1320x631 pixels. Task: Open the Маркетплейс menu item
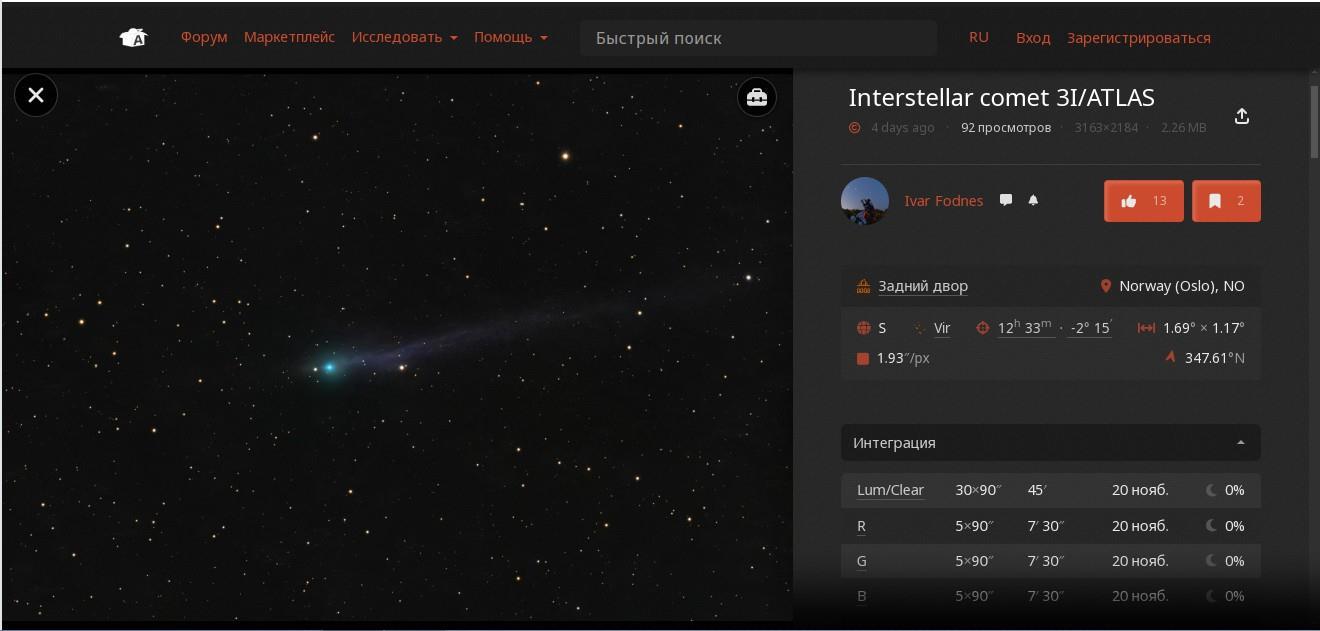pos(289,37)
